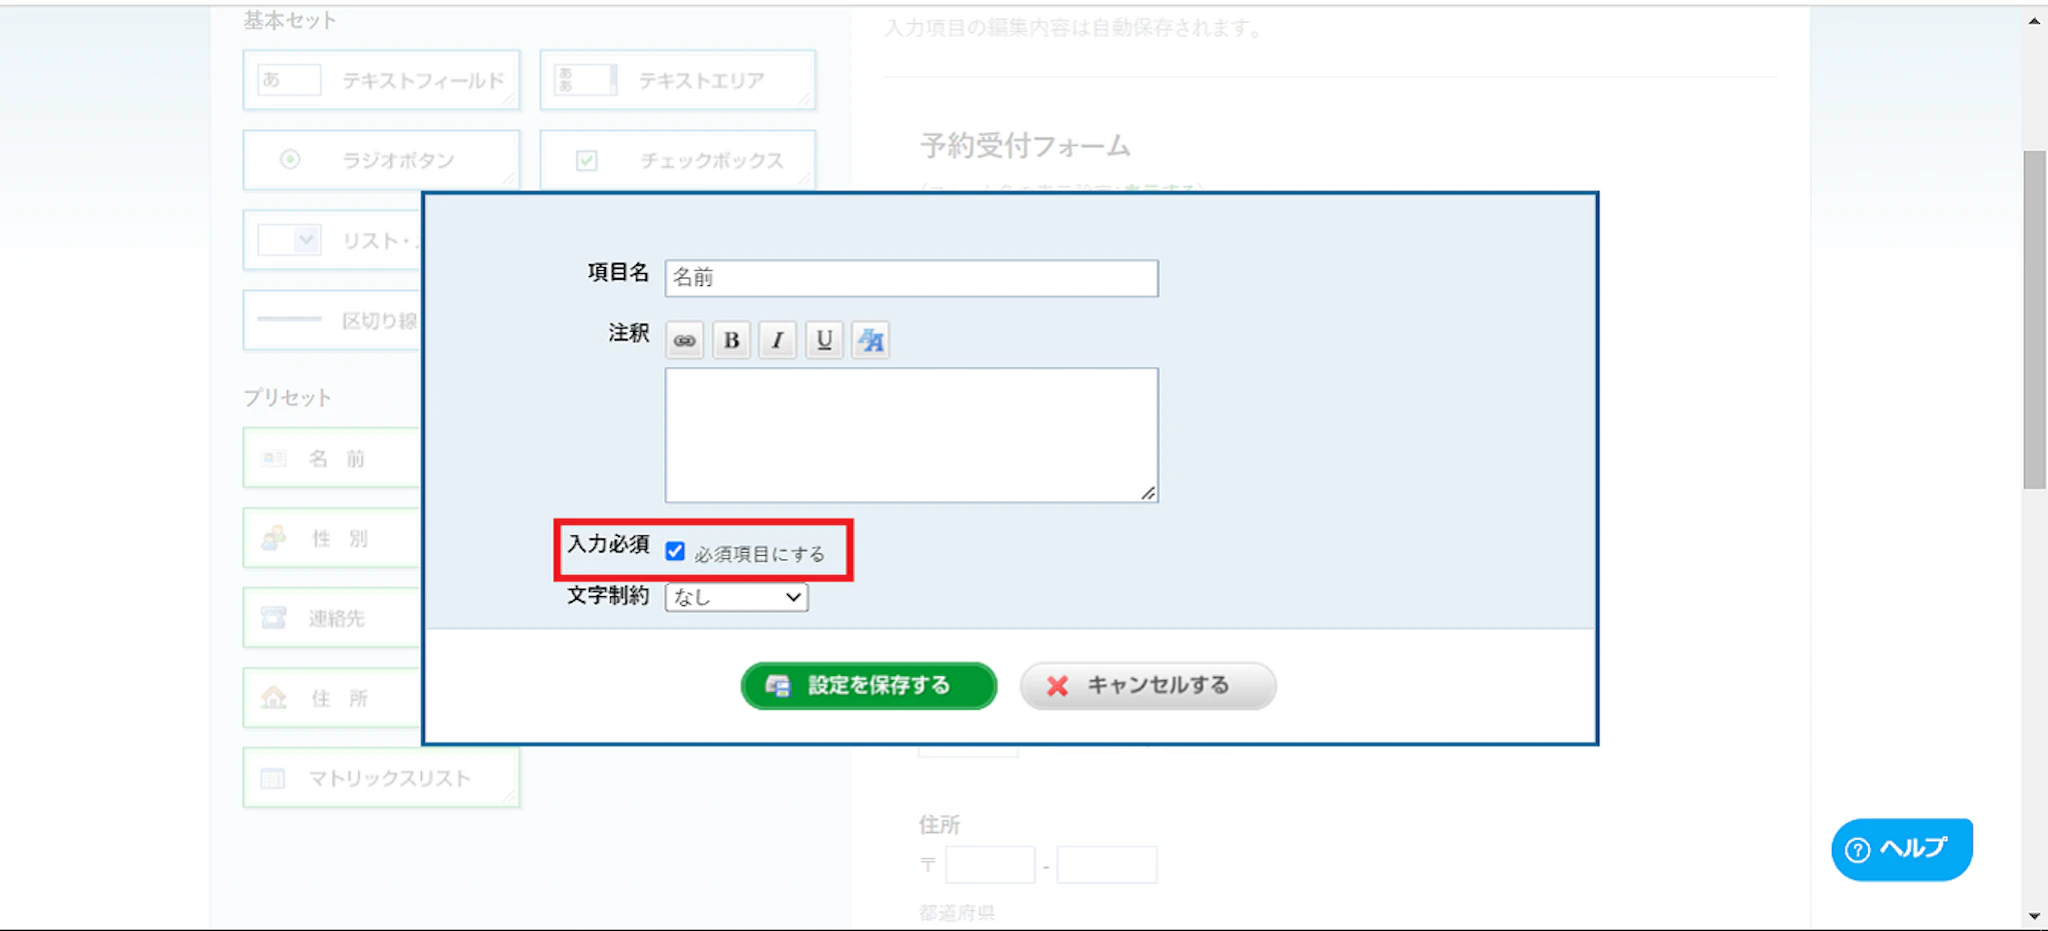This screenshot has width=2048, height=931.
Task: Click the 項目名 text input field
Action: coord(911,278)
